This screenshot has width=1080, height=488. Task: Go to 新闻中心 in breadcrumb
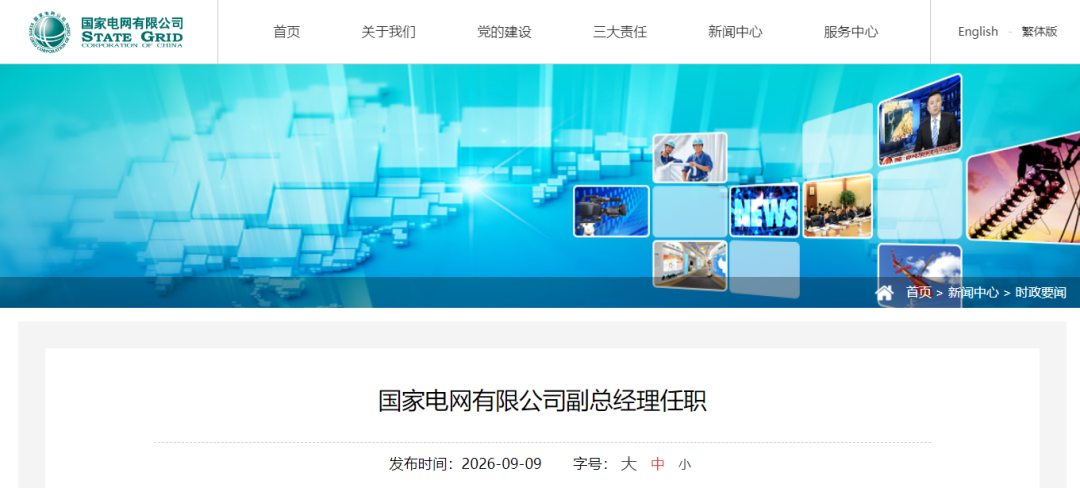tap(973, 293)
